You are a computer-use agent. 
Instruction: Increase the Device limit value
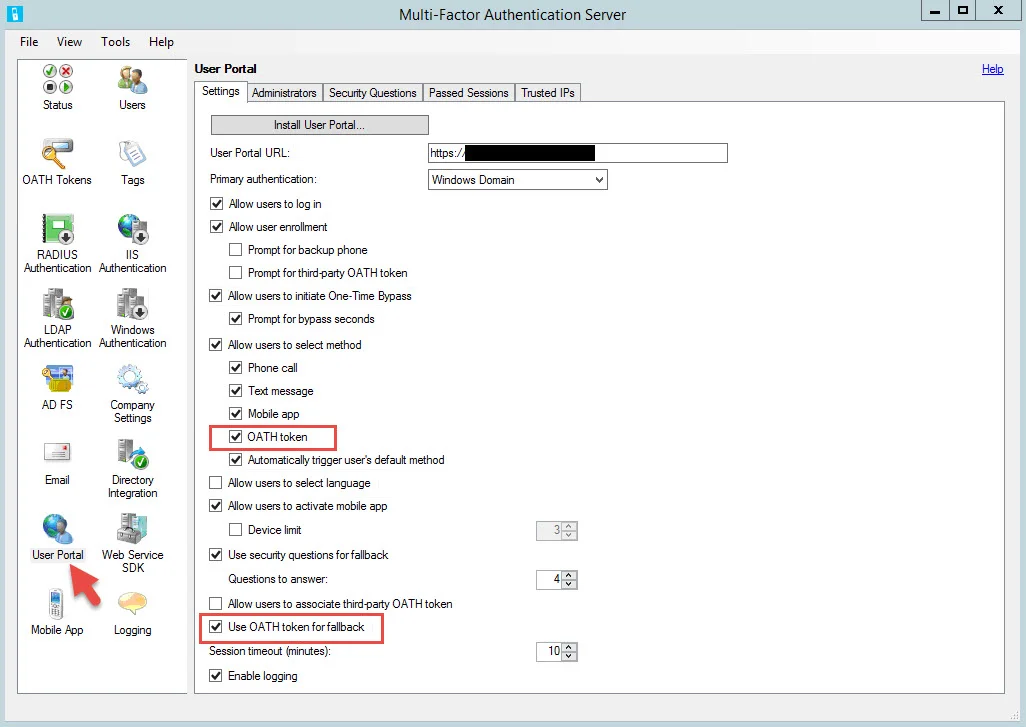click(x=569, y=526)
